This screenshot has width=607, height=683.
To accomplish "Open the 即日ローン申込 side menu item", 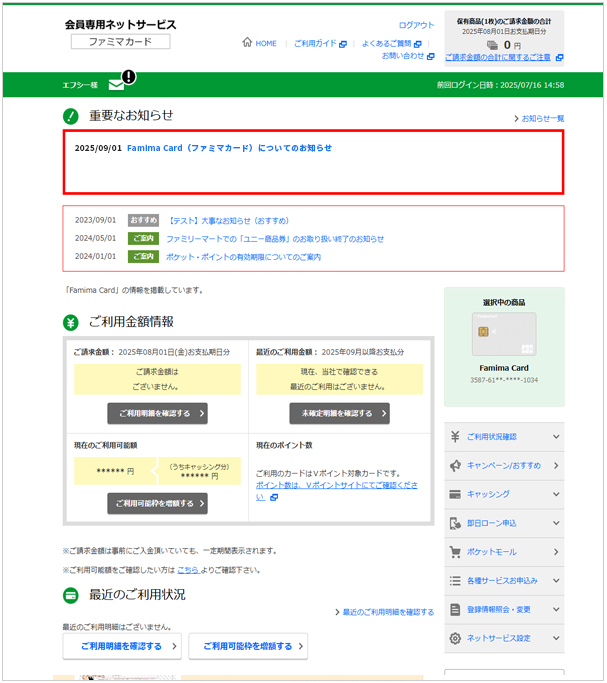I will tap(504, 523).
